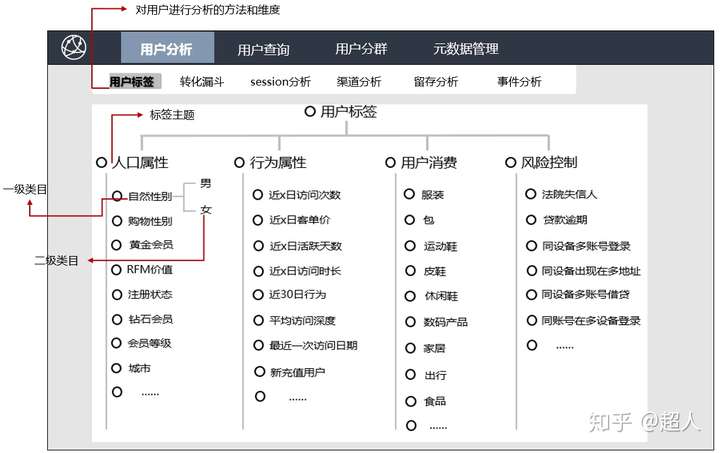
Task: Click the 行为属性 heading text
Action: click(278, 162)
